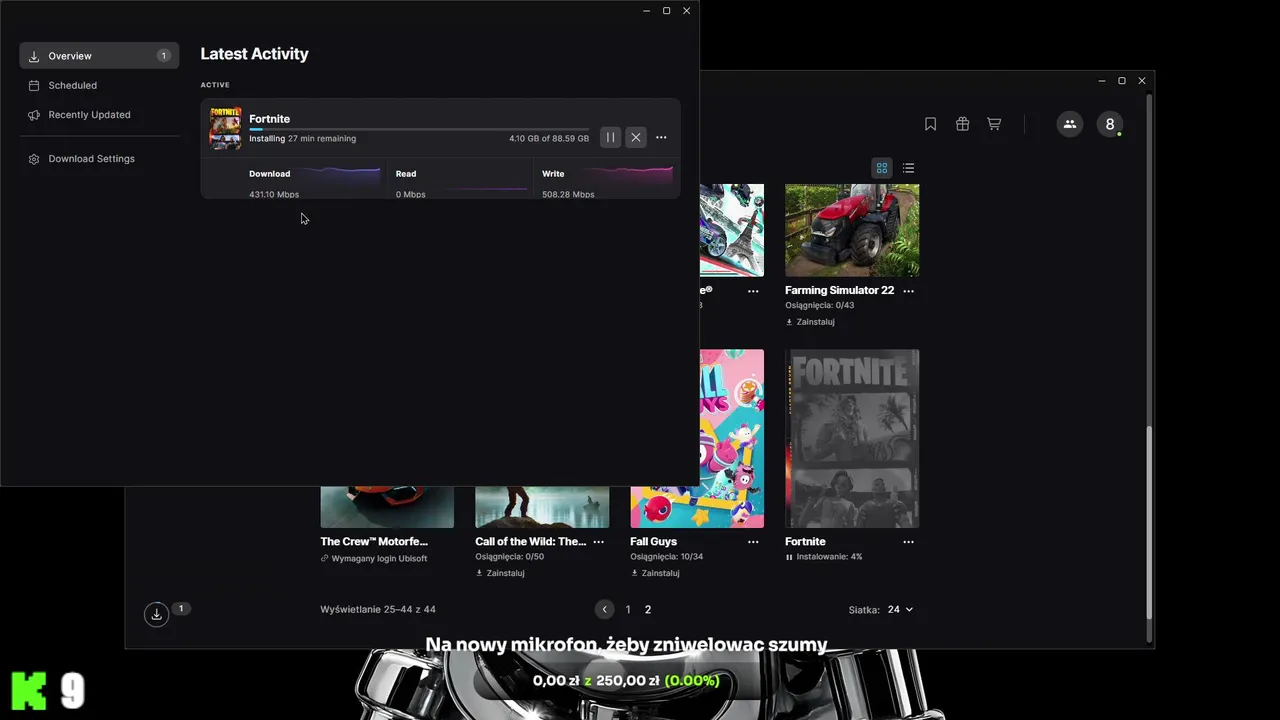Click Wymagany login Ubisoft label

click(374, 558)
